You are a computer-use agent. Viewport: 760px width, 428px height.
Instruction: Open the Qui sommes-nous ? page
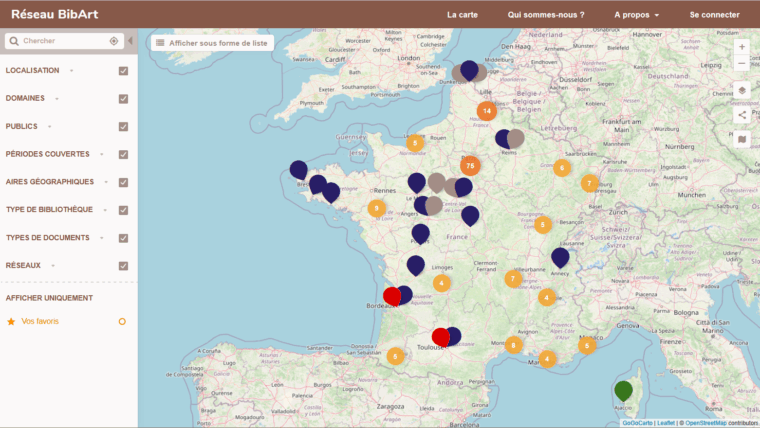point(546,15)
